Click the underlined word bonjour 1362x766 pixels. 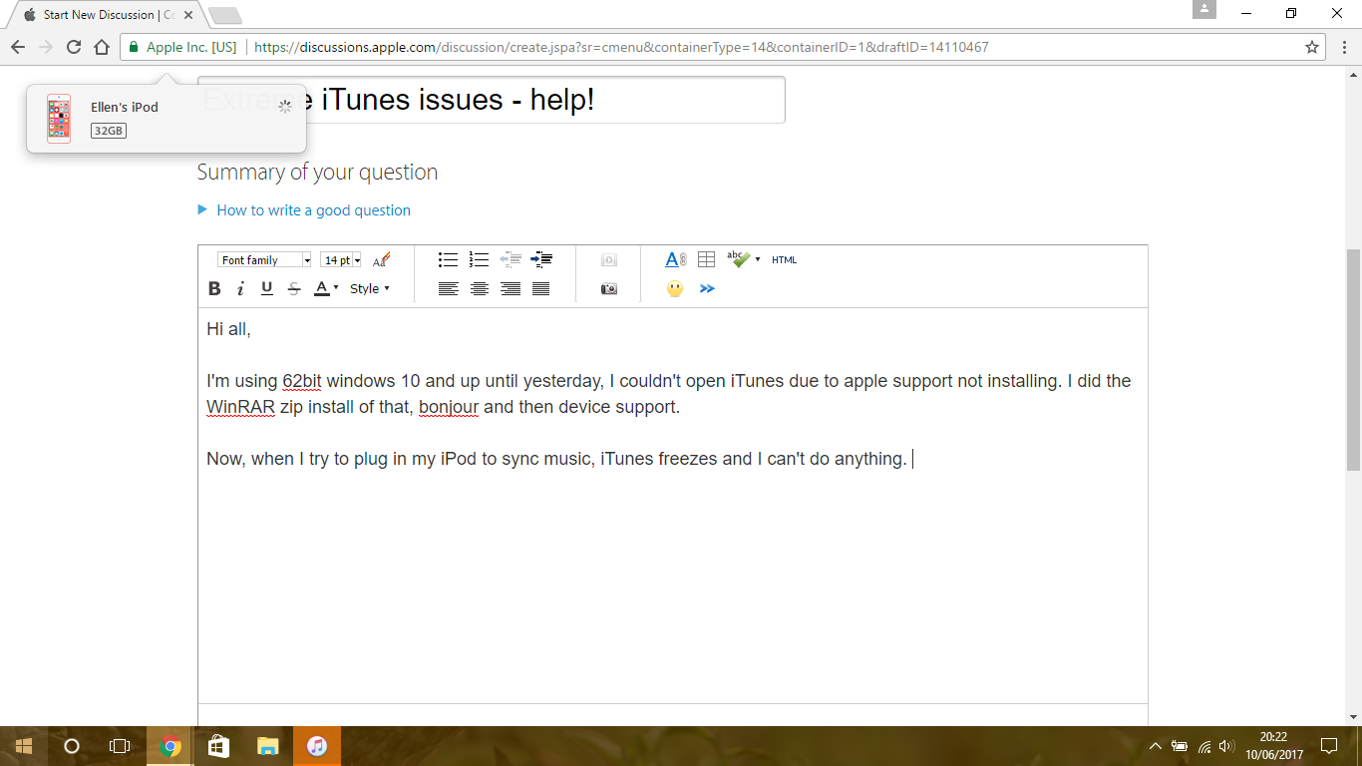tap(449, 407)
